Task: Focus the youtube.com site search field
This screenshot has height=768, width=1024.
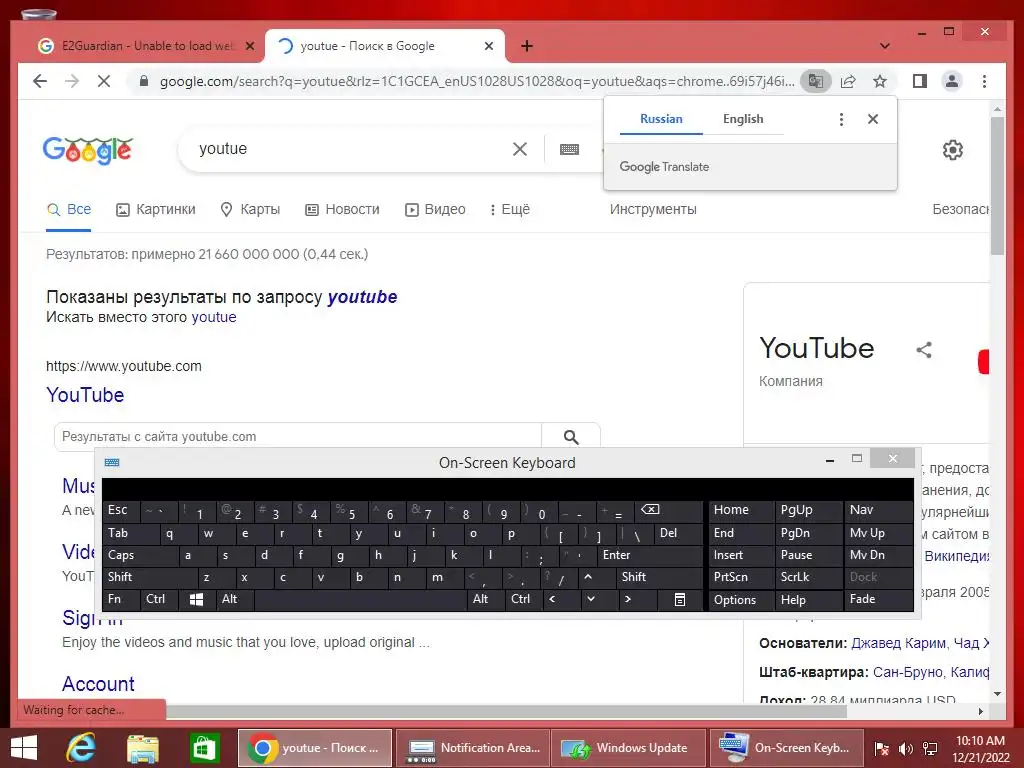Action: click(x=298, y=436)
